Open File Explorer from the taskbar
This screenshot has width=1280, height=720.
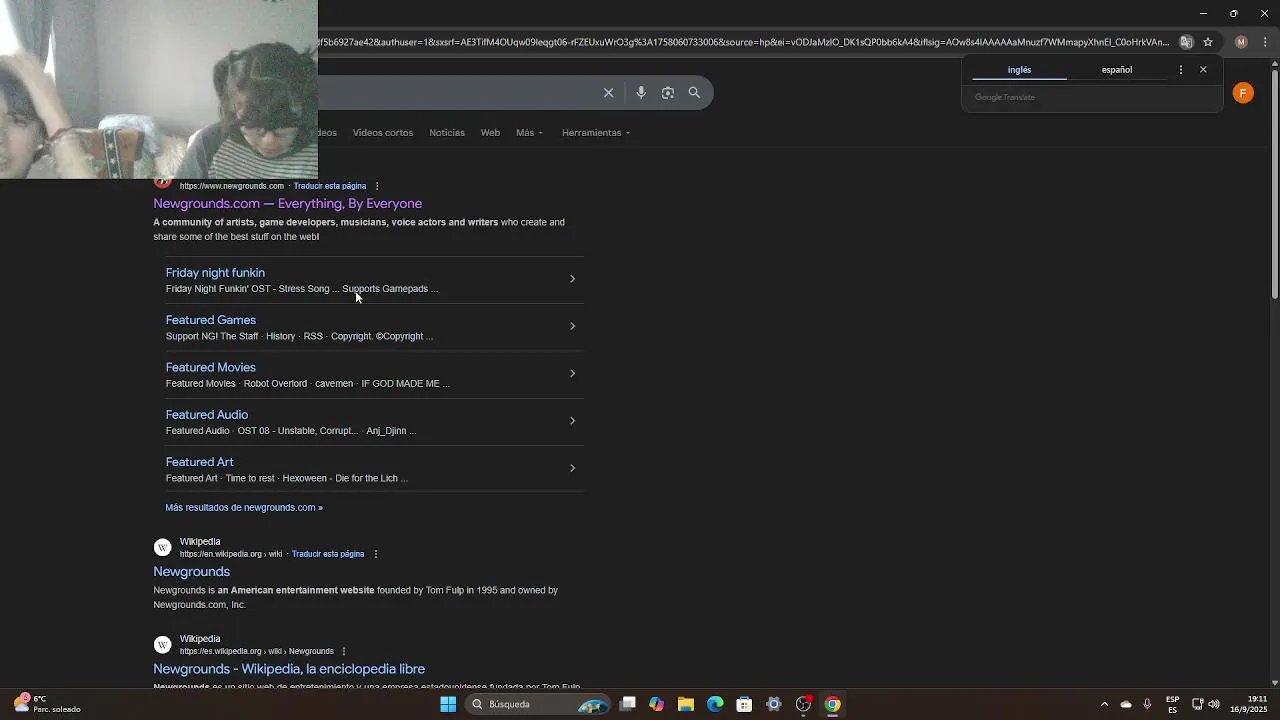(685, 704)
